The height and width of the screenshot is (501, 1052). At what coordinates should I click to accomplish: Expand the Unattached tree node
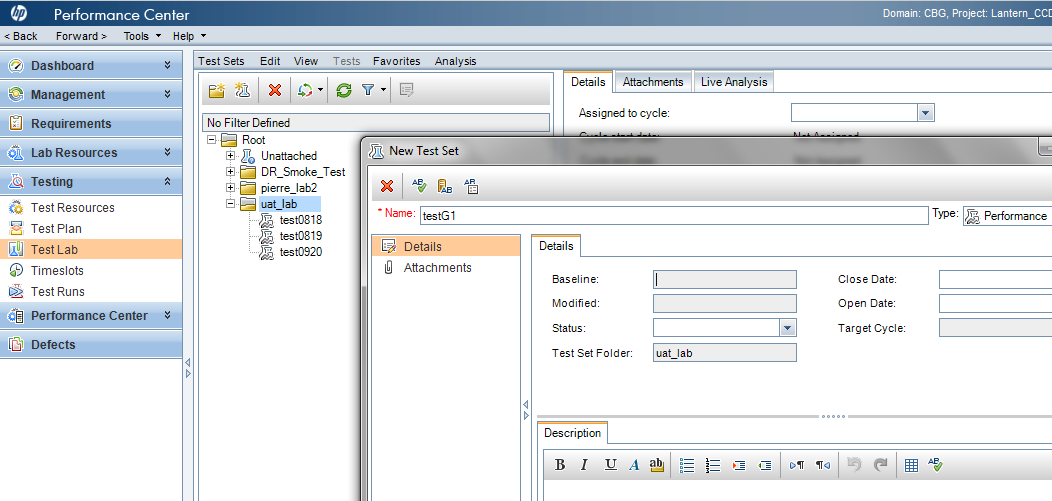(x=231, y=156)
